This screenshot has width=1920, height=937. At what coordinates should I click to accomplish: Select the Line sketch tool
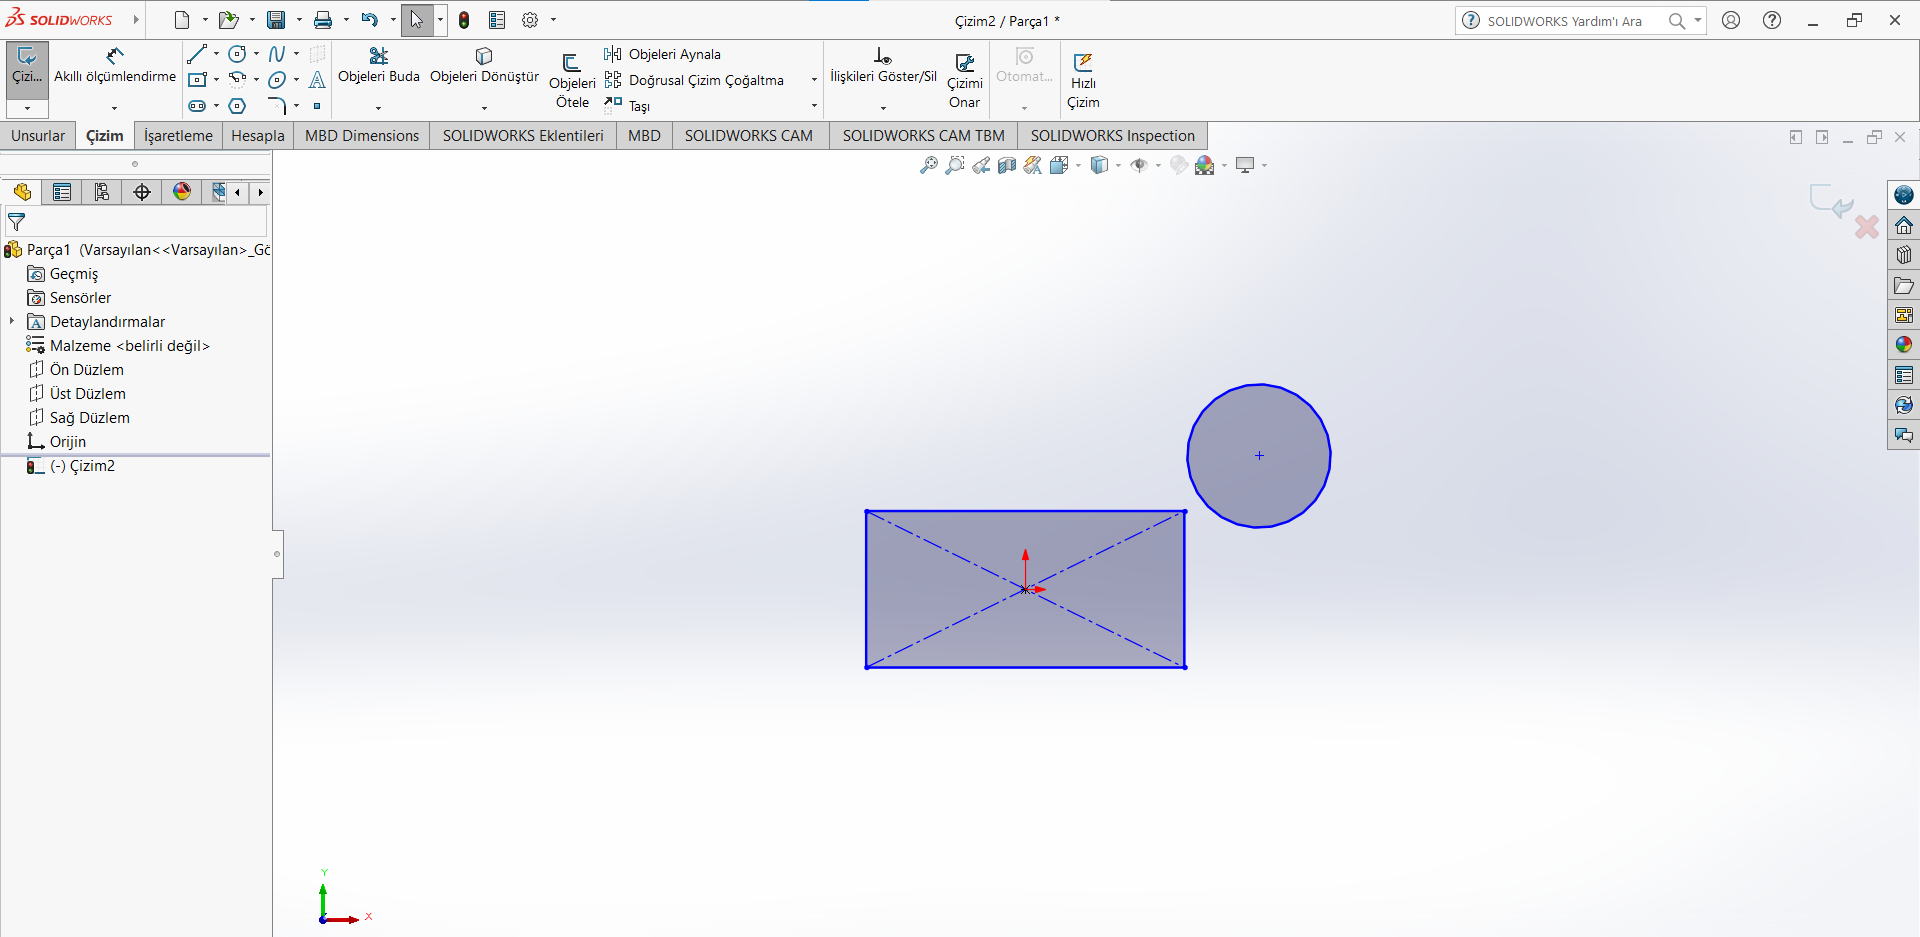click(x=197, y=54)
